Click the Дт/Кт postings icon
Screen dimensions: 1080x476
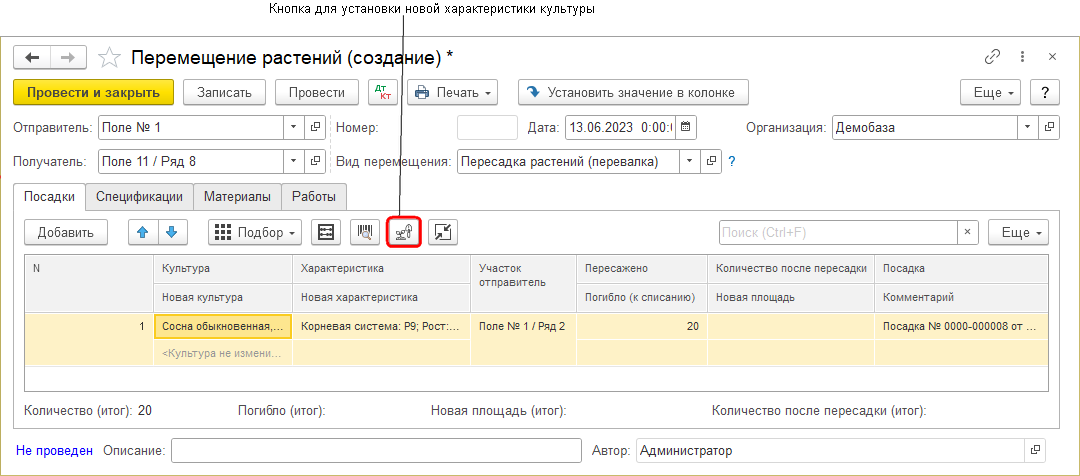(382, 92)
